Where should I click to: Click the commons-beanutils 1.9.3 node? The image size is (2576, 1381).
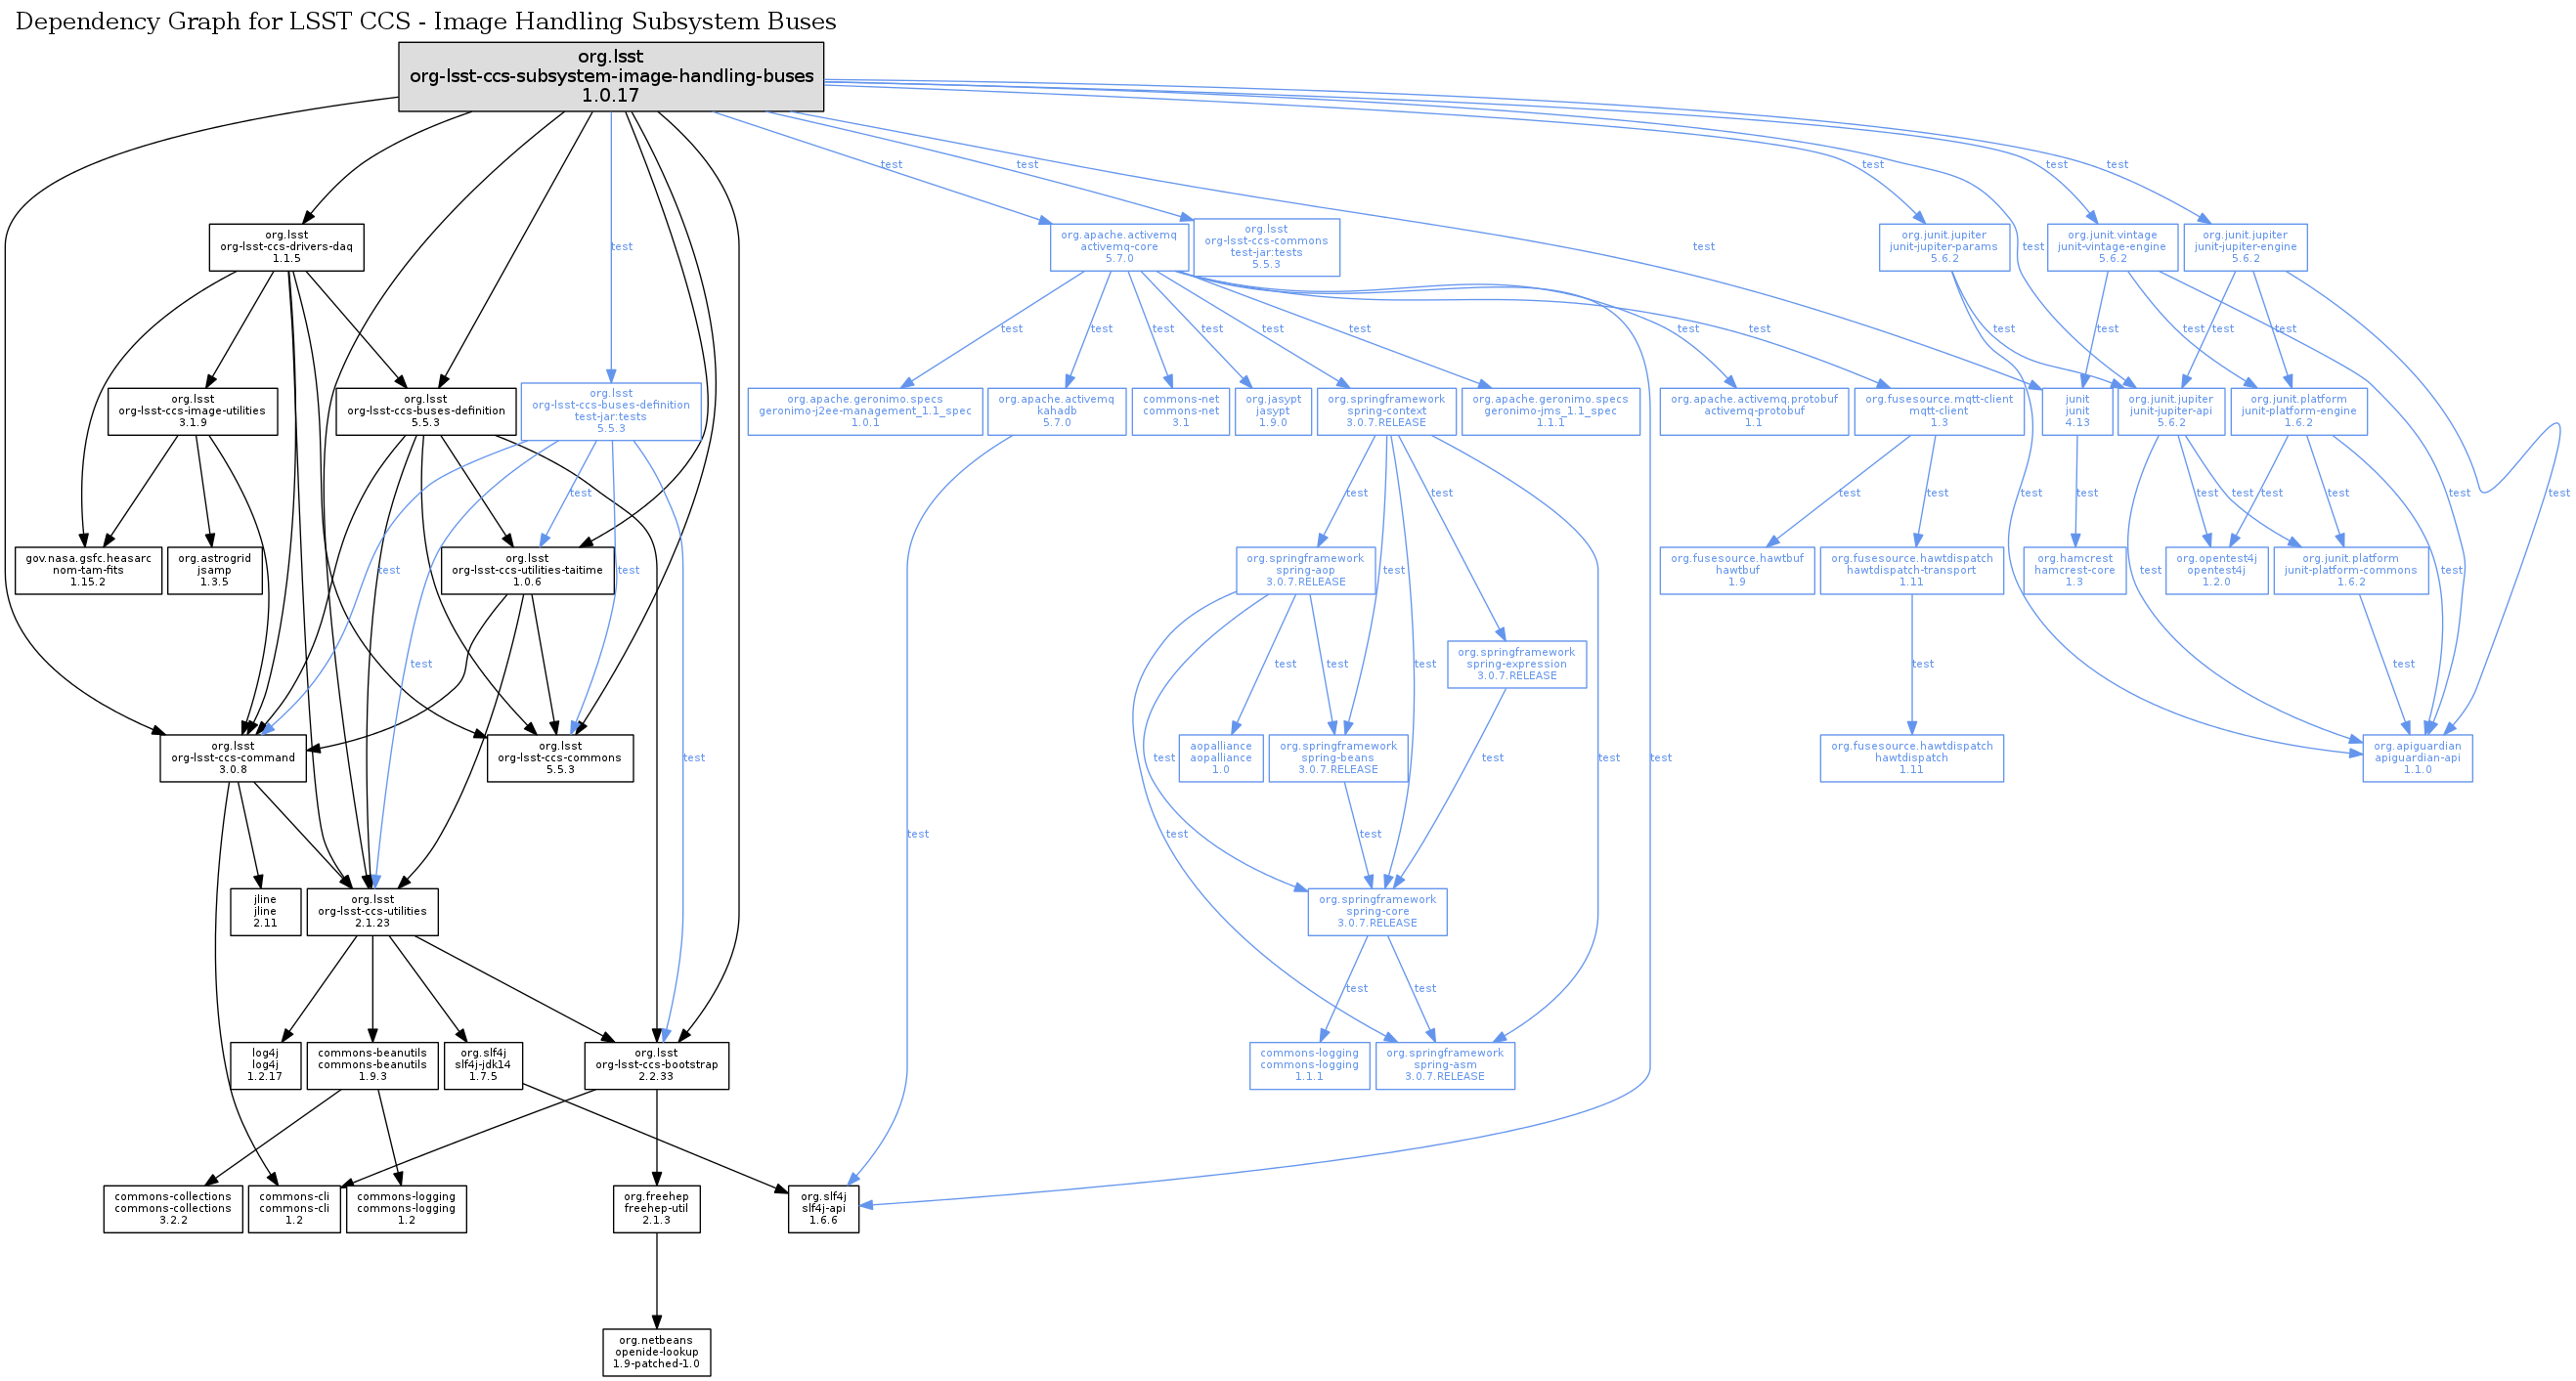pyautogui.click(x=372, y=1065)
